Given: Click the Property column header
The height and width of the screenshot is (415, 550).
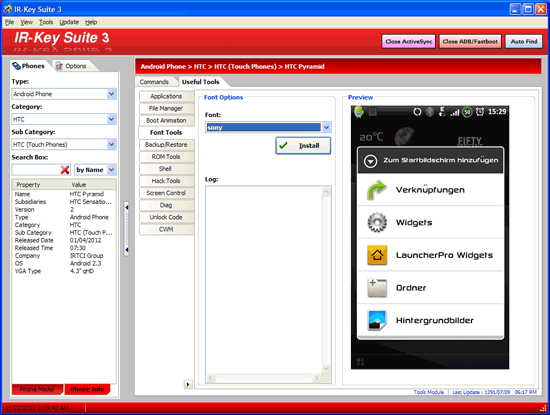Looking at the screenshot, I should (x=39, y=185).
